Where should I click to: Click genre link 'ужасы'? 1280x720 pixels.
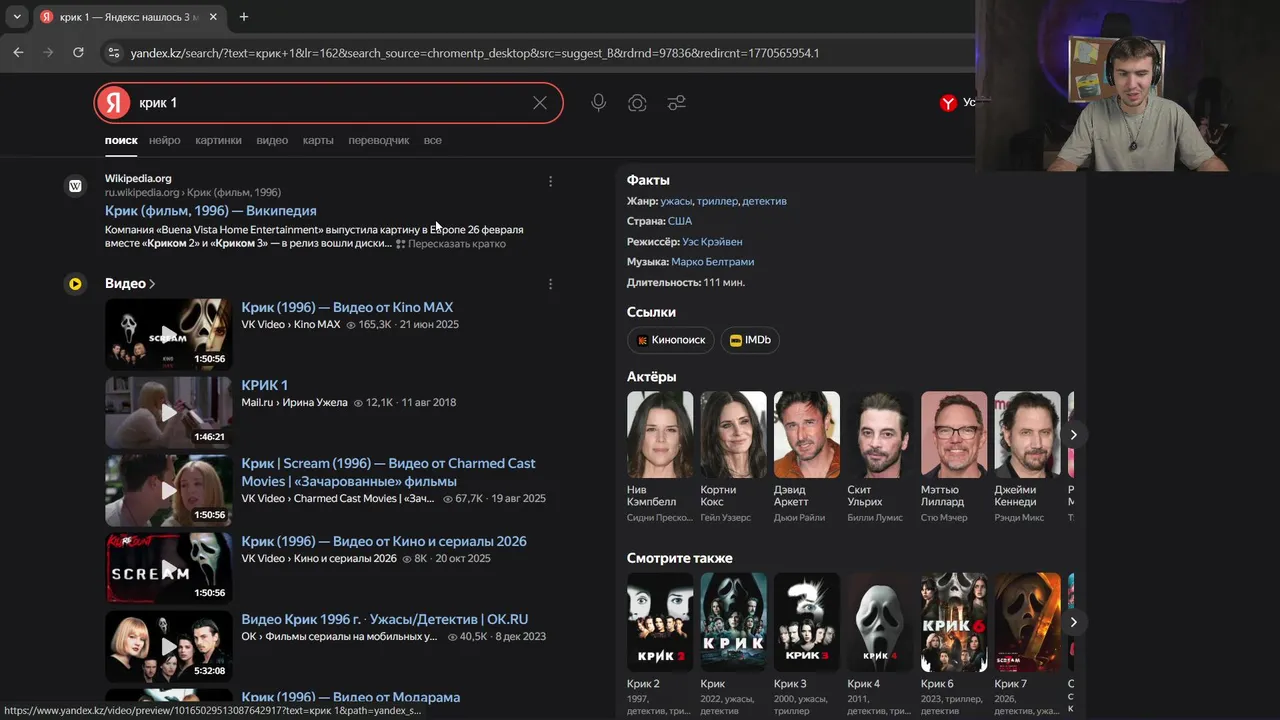tap(676, 201)
